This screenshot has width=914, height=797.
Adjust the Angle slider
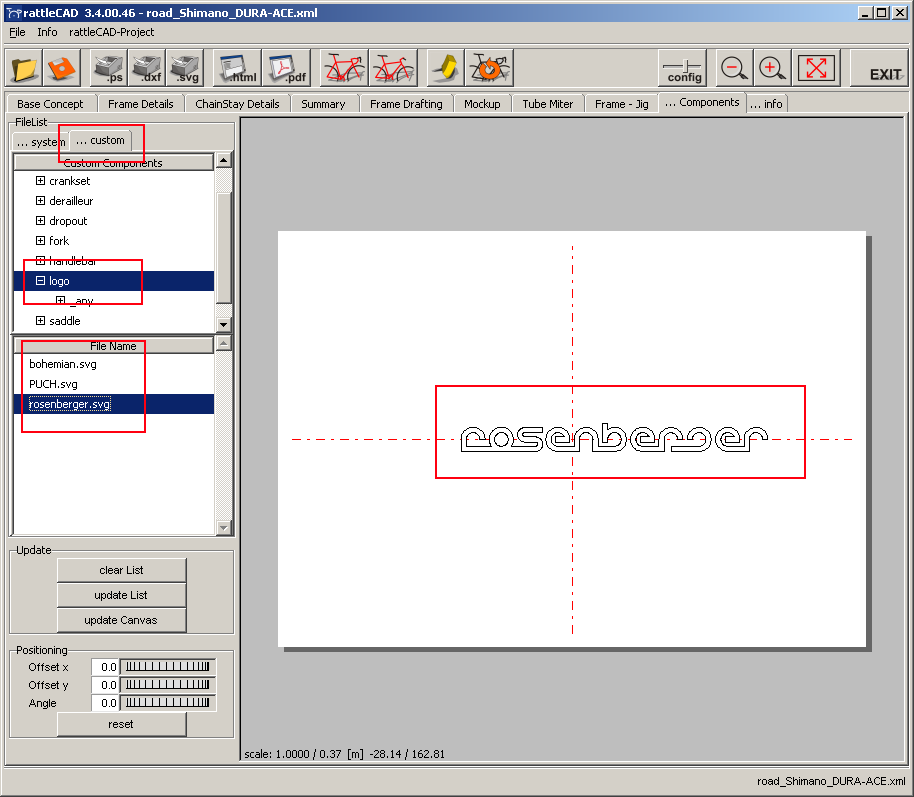coord(168,703)
